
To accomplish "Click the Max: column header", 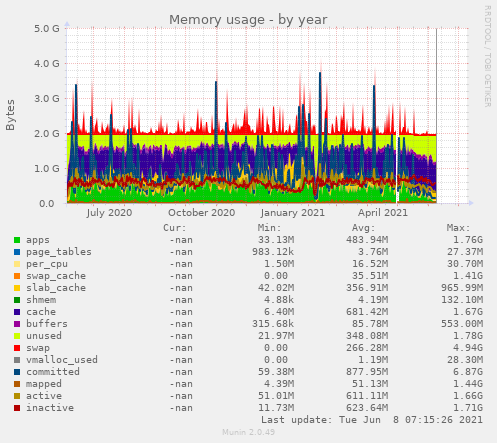I will [x=458, y=228].
